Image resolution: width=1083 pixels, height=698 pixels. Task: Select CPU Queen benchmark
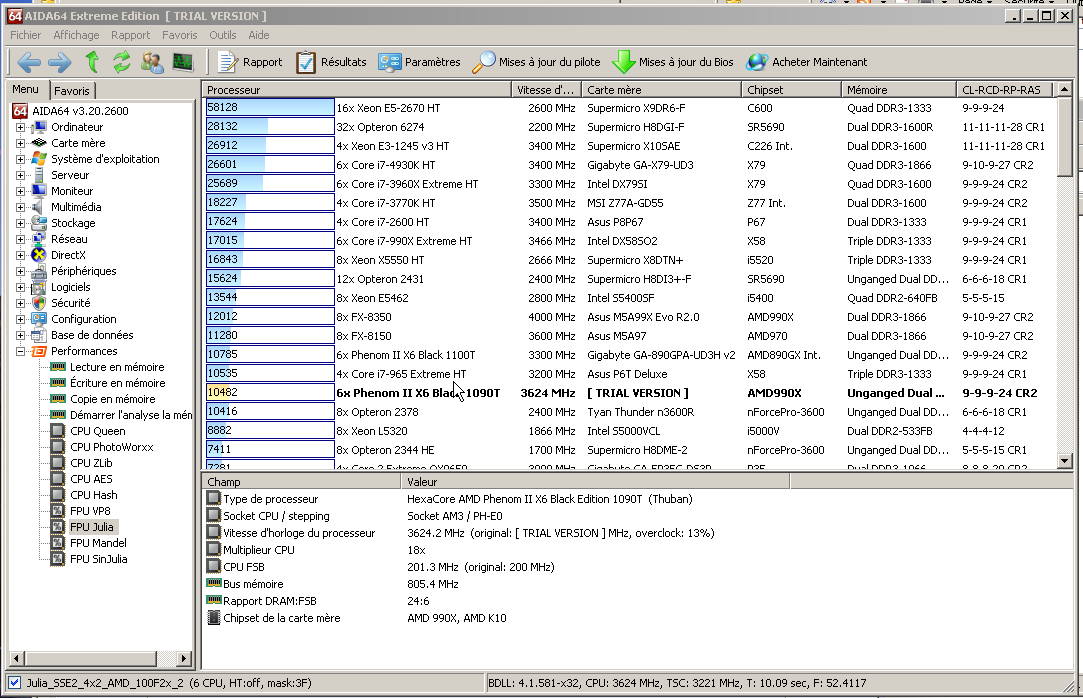[x=97, y=431]
